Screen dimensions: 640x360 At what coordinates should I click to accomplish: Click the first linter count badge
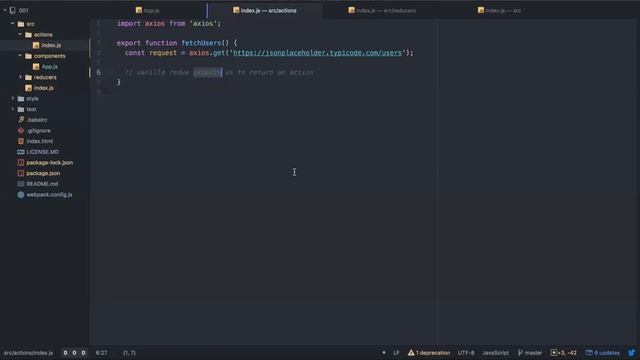(65, 353)
